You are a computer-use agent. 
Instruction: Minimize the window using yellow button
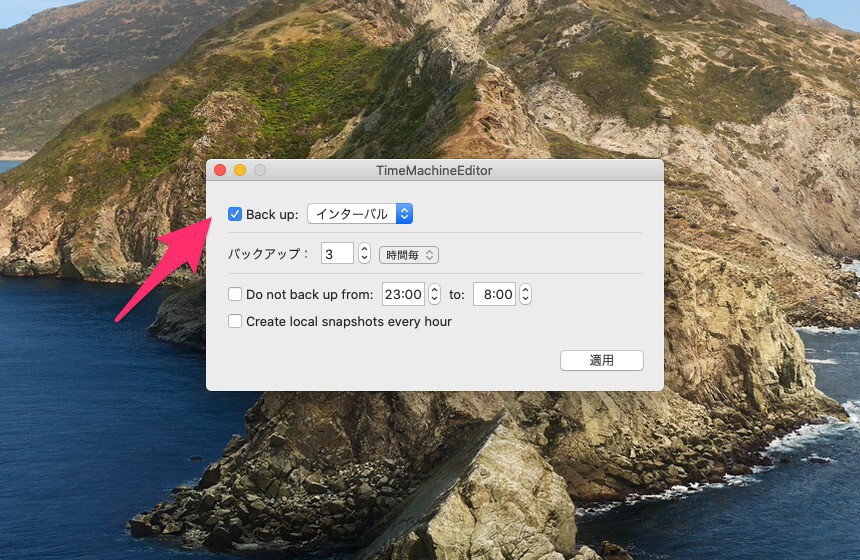[x=240, y=171]
